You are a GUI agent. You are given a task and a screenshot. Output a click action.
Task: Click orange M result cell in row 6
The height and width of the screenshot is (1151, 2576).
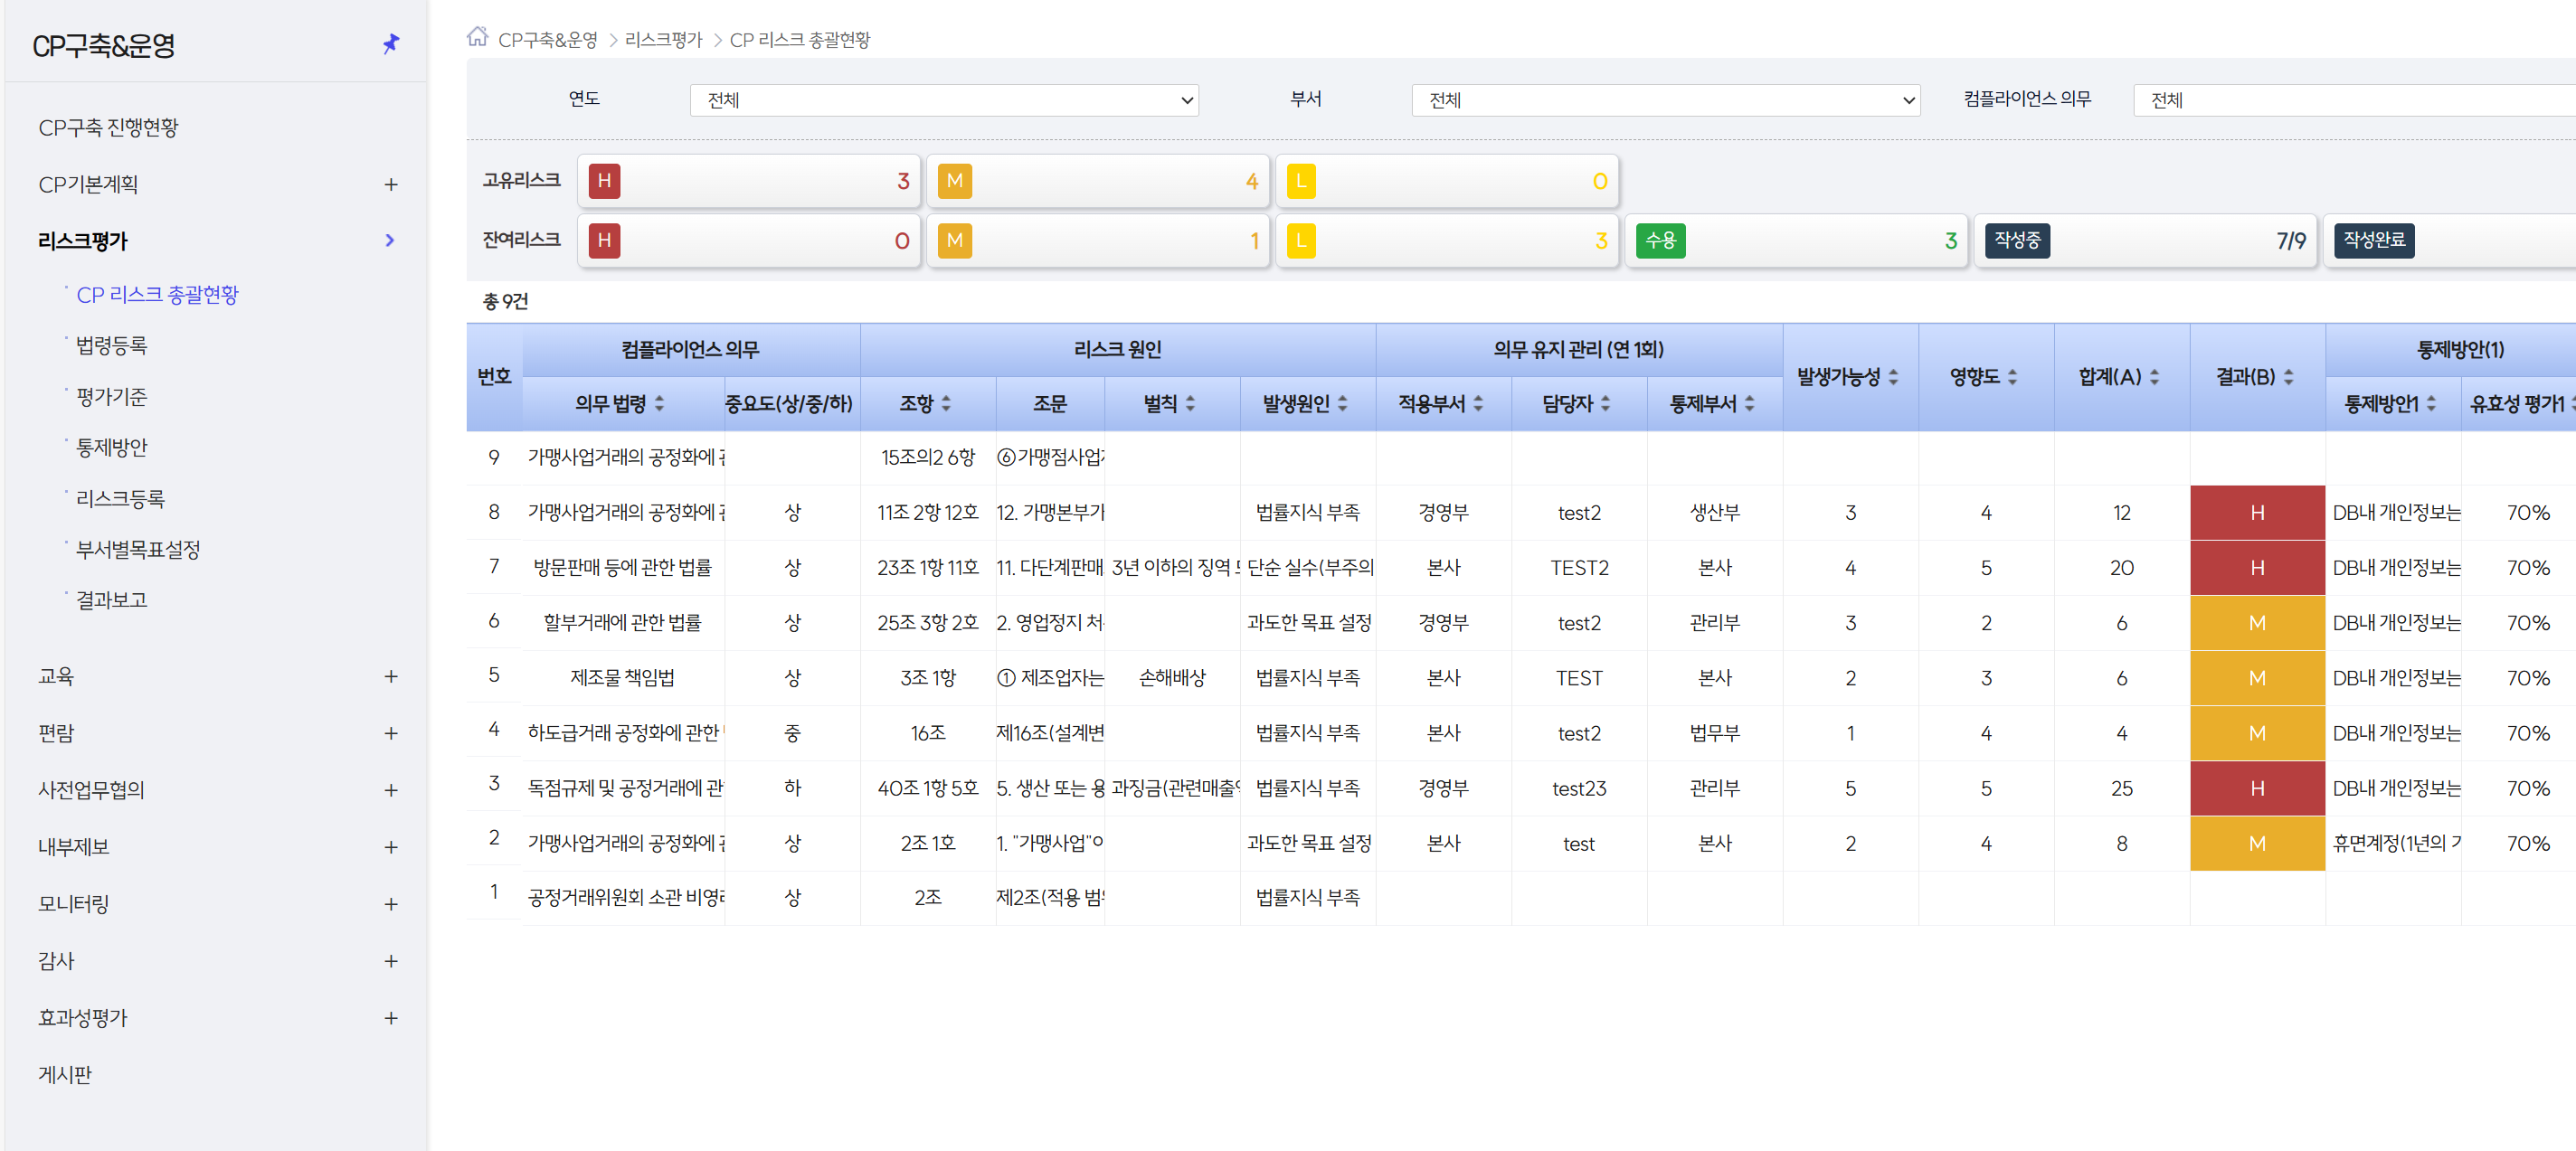tap(2257, 623)
